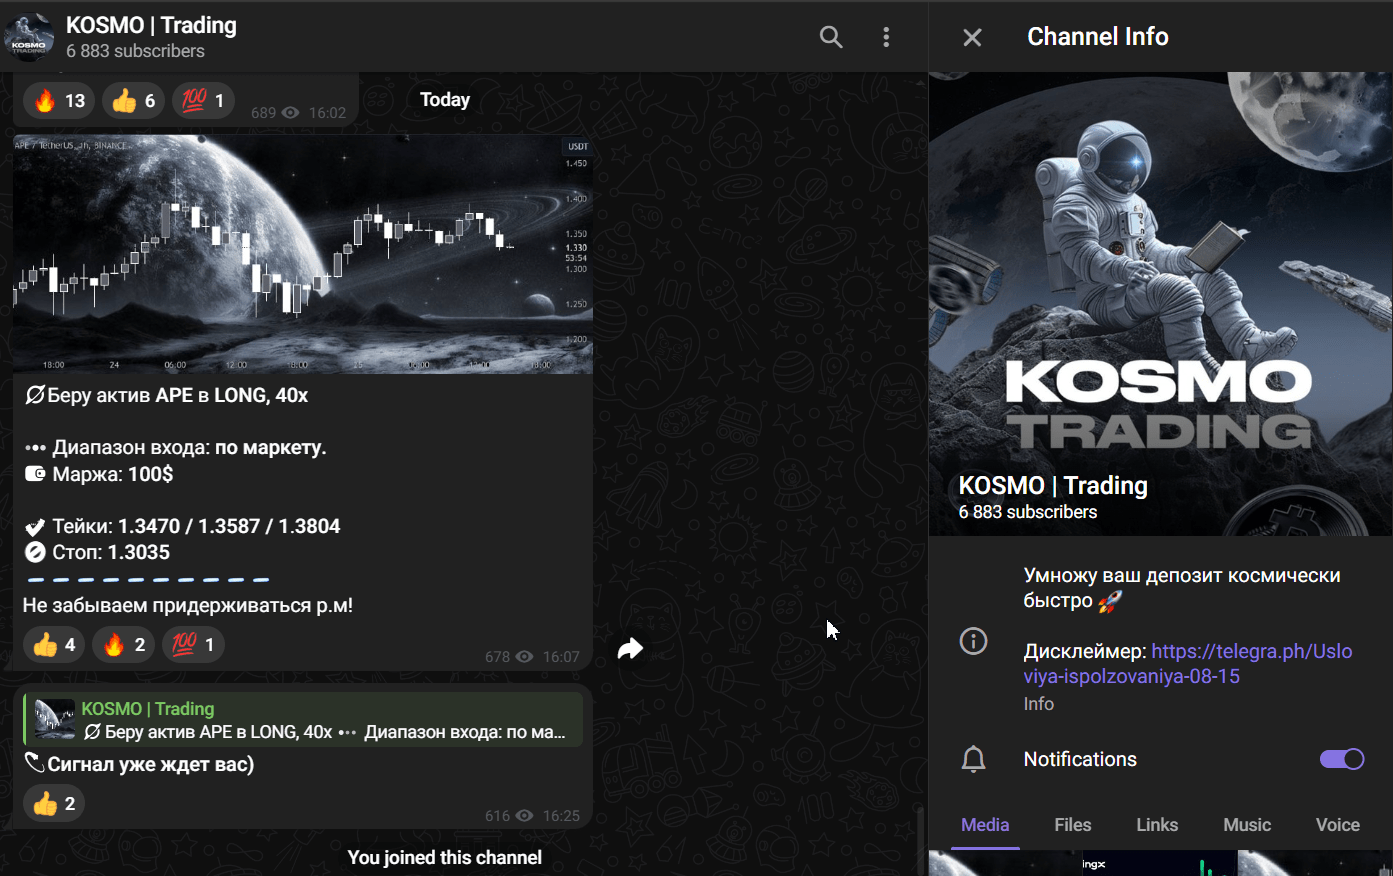Open the telegra.ph disclaimer link
The image size is (1393, 876).
1188,664
